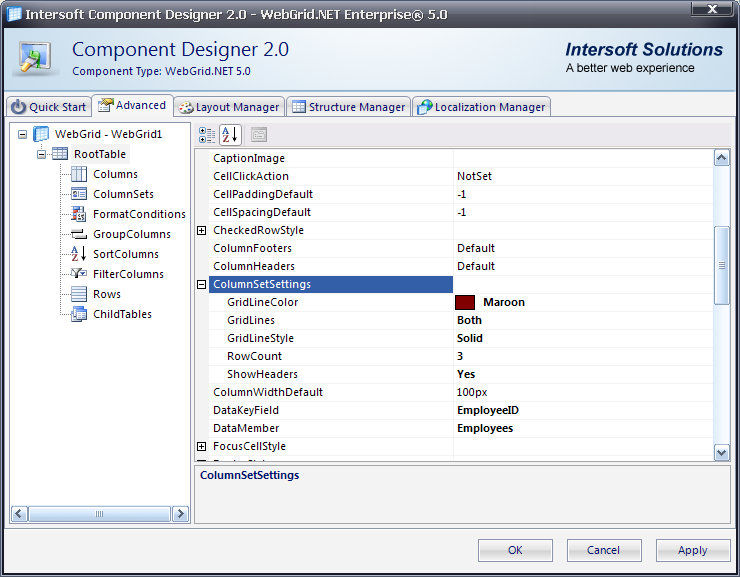The height and width of the screenshot is (577, 740).
Task: Select the ColumnSets tree item
Action: (123, 194)
